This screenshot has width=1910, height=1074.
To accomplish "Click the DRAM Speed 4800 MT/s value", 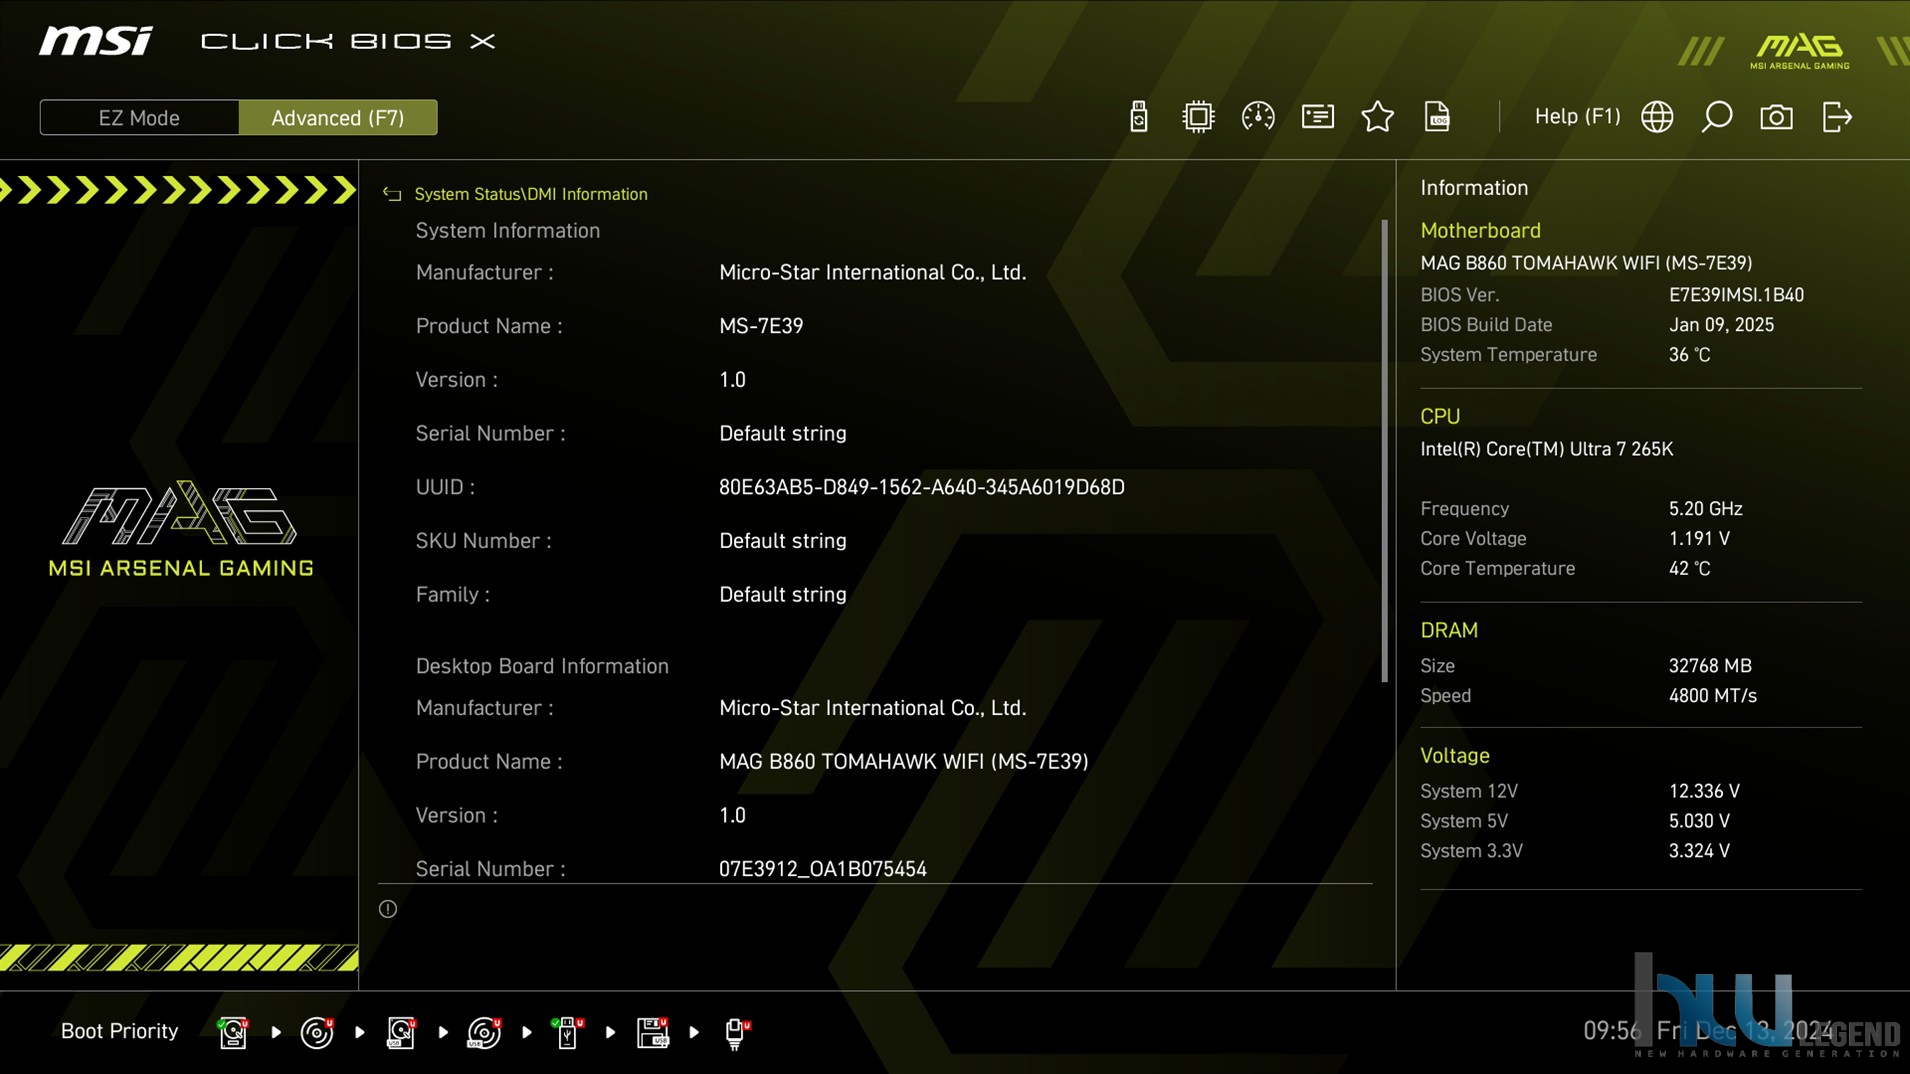I will 1712,696.
